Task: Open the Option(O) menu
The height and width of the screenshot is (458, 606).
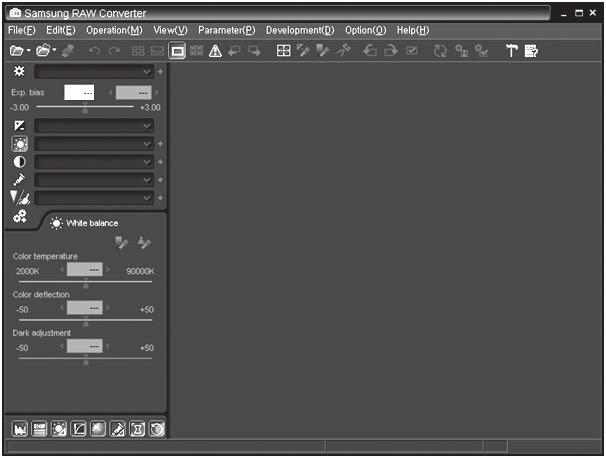Action: tap(366, 30)
